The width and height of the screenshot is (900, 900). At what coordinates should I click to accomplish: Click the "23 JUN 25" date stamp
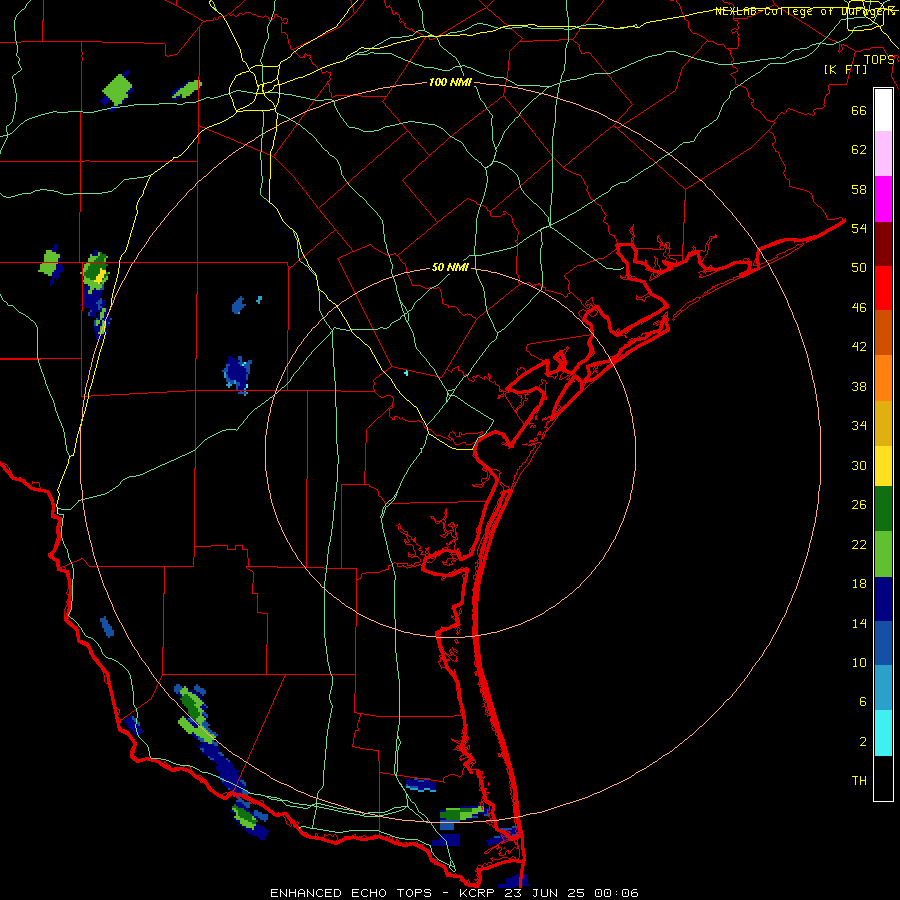coord(545,893)
